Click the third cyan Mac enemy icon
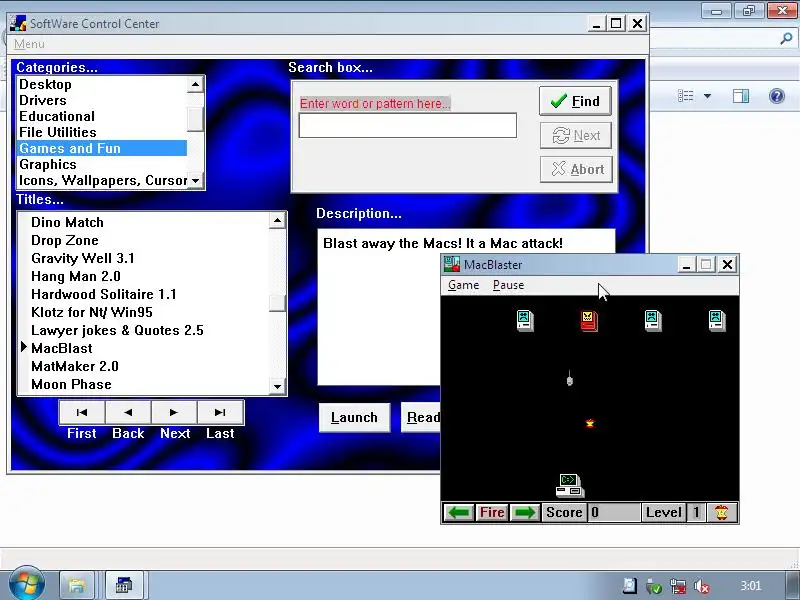800x600 pixels. click(x=653, y=321)
